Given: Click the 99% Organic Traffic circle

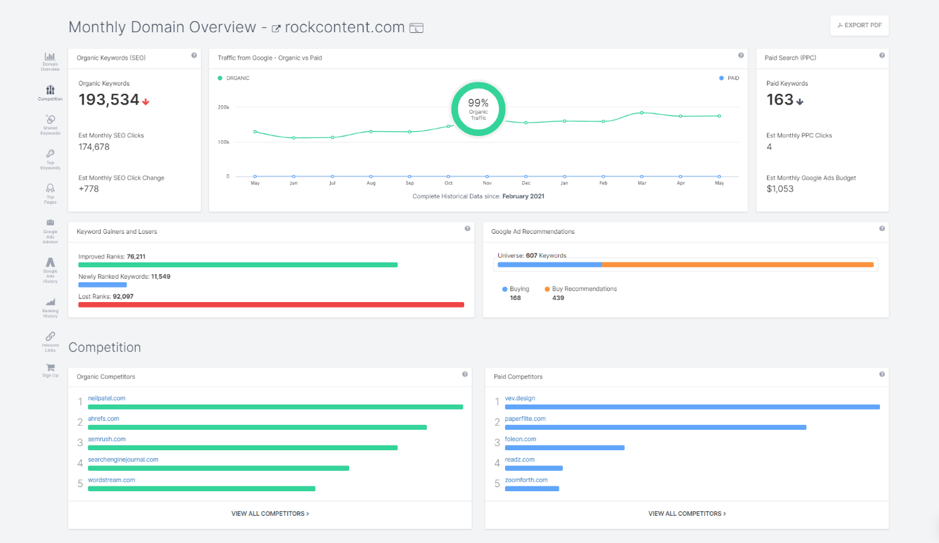Looking at the screenshot, I should (x=478, y=109).
